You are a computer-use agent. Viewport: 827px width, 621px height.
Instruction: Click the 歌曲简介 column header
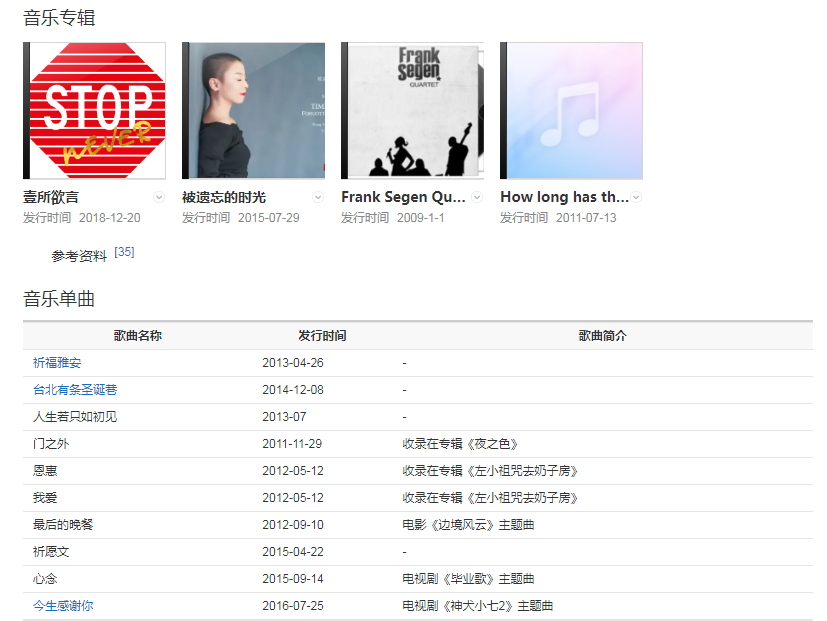point(602,336)
